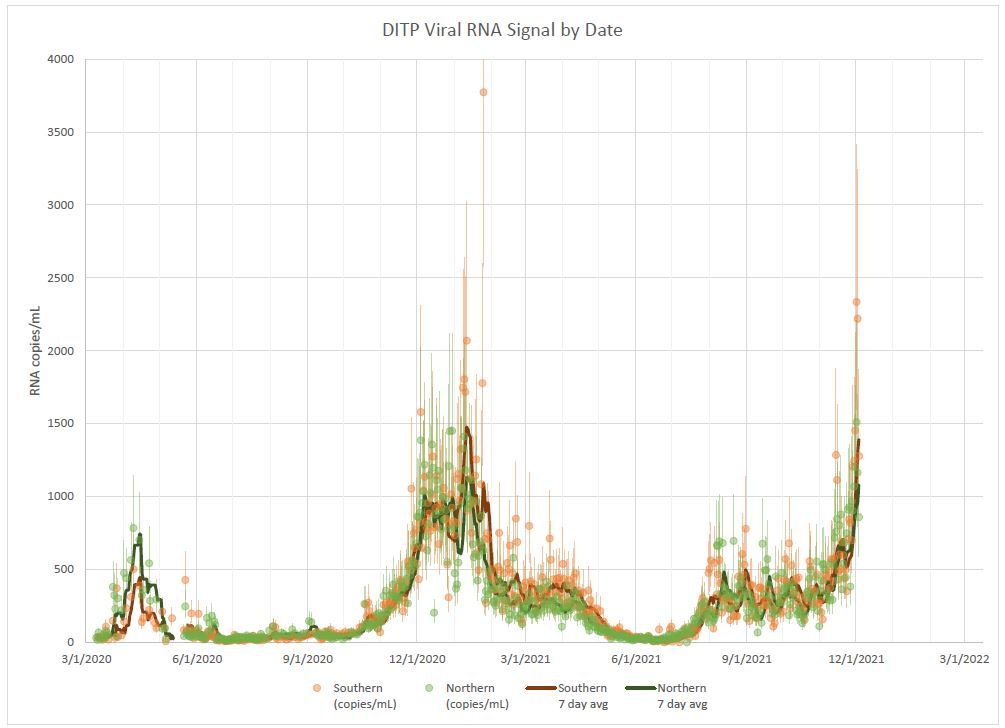
Task: Click the 9/1/2020 date axis label
Action: click(x=306, y=659)
